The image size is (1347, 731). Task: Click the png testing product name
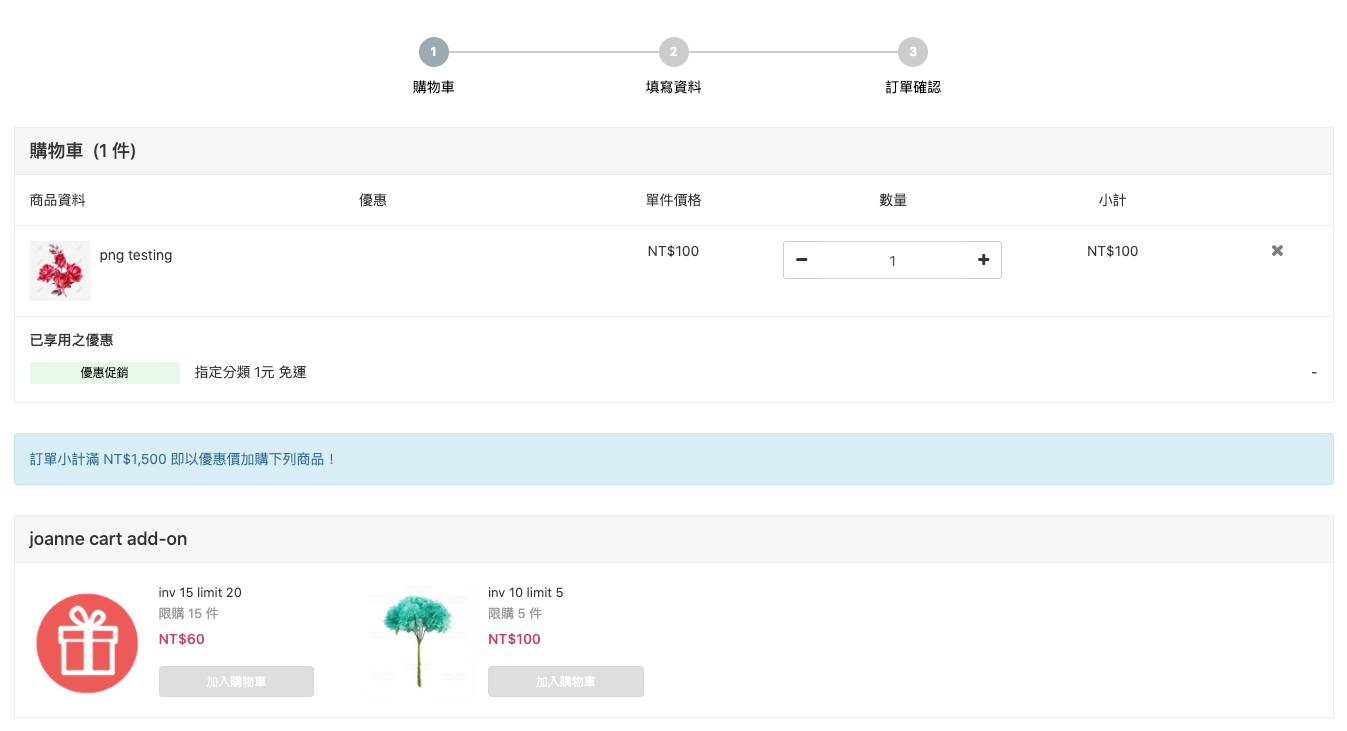[136, 255]
